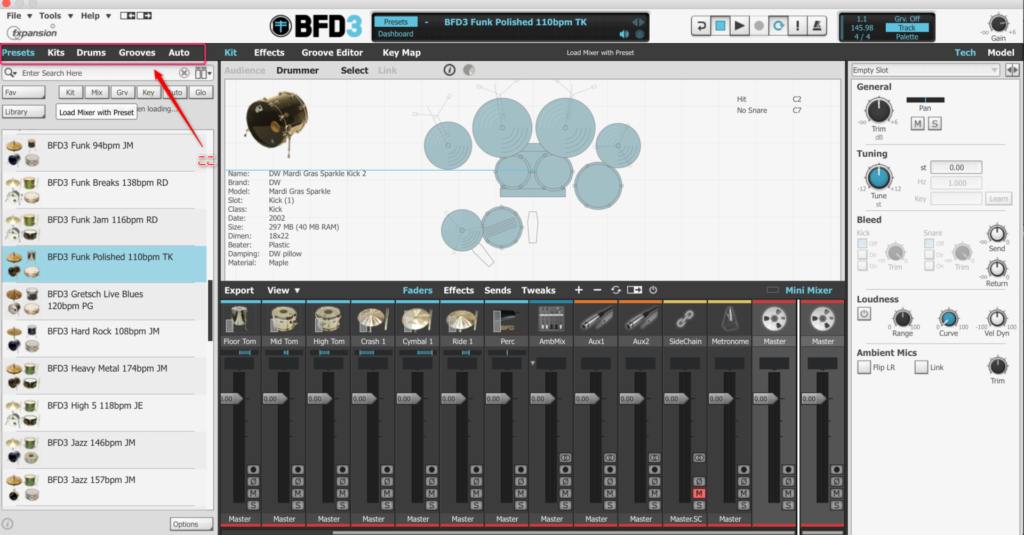Select the Crash 1 mixer channel icon

(373, 319)
